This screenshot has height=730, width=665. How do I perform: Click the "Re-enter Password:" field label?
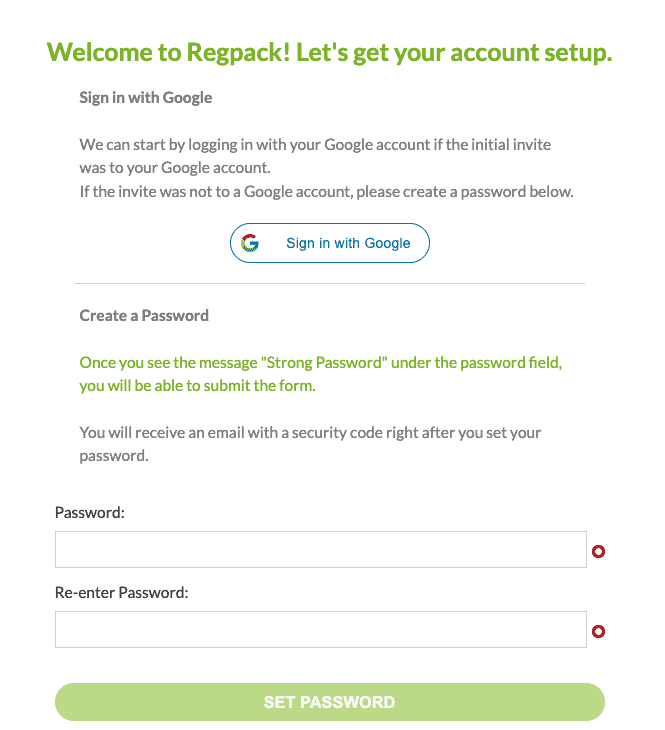(x=121, y=592)
